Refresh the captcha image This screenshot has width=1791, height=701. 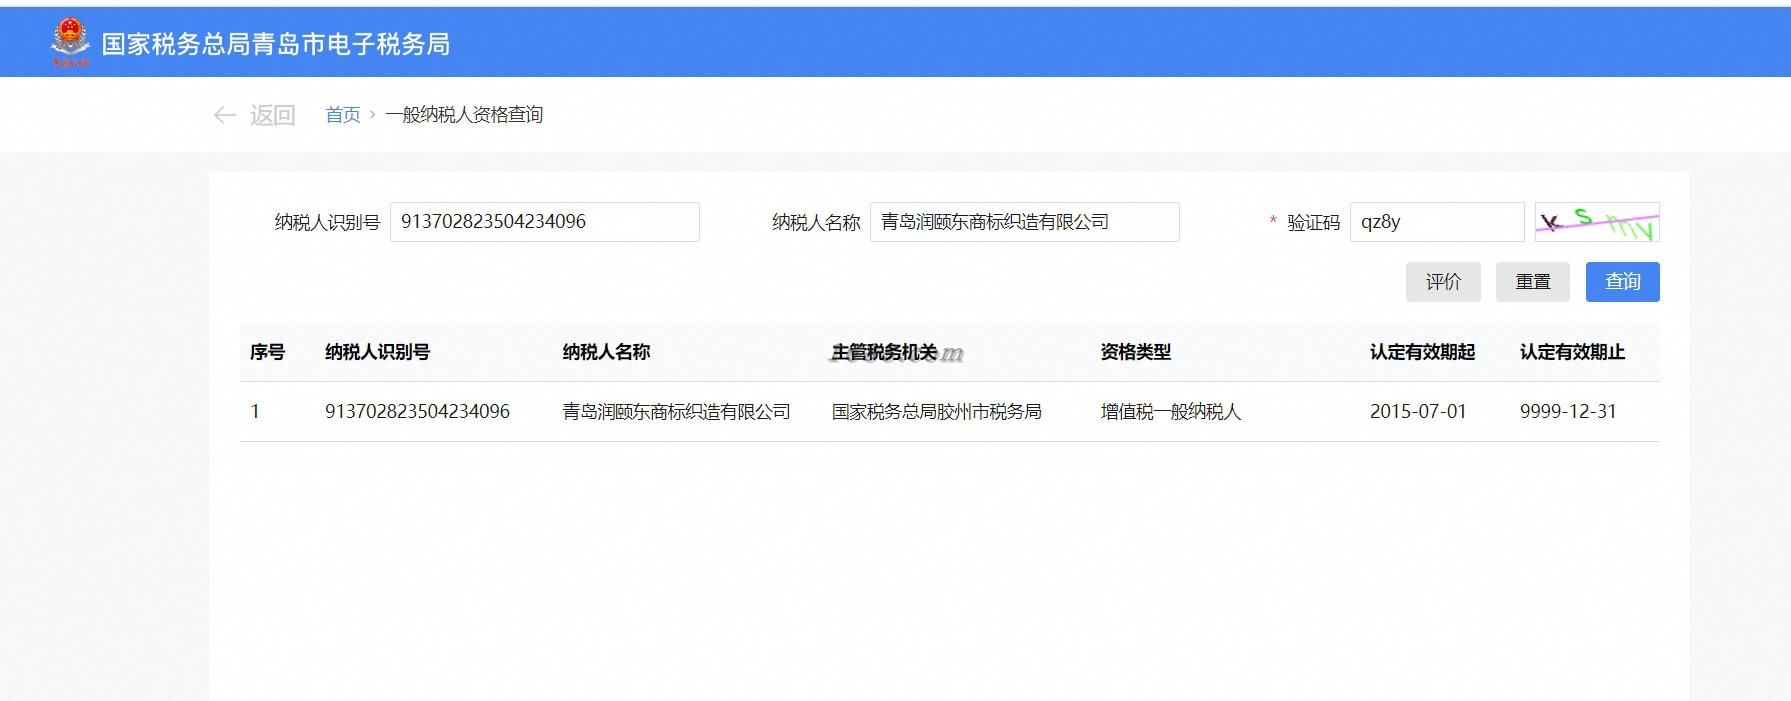click(1597, 222)
